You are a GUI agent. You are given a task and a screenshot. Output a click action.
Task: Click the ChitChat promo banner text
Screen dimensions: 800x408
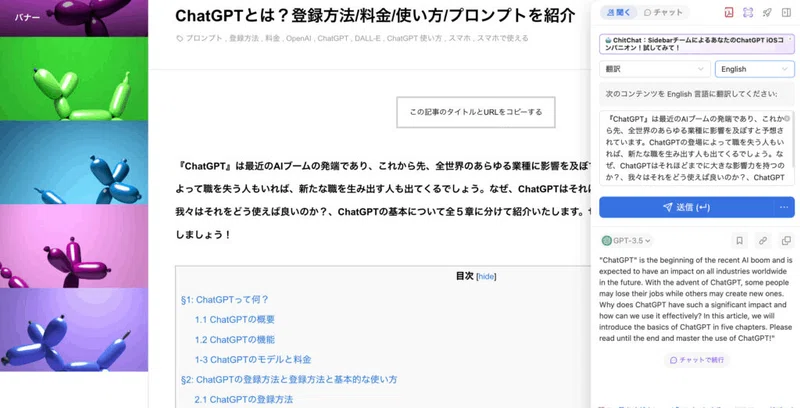point(694,43)
